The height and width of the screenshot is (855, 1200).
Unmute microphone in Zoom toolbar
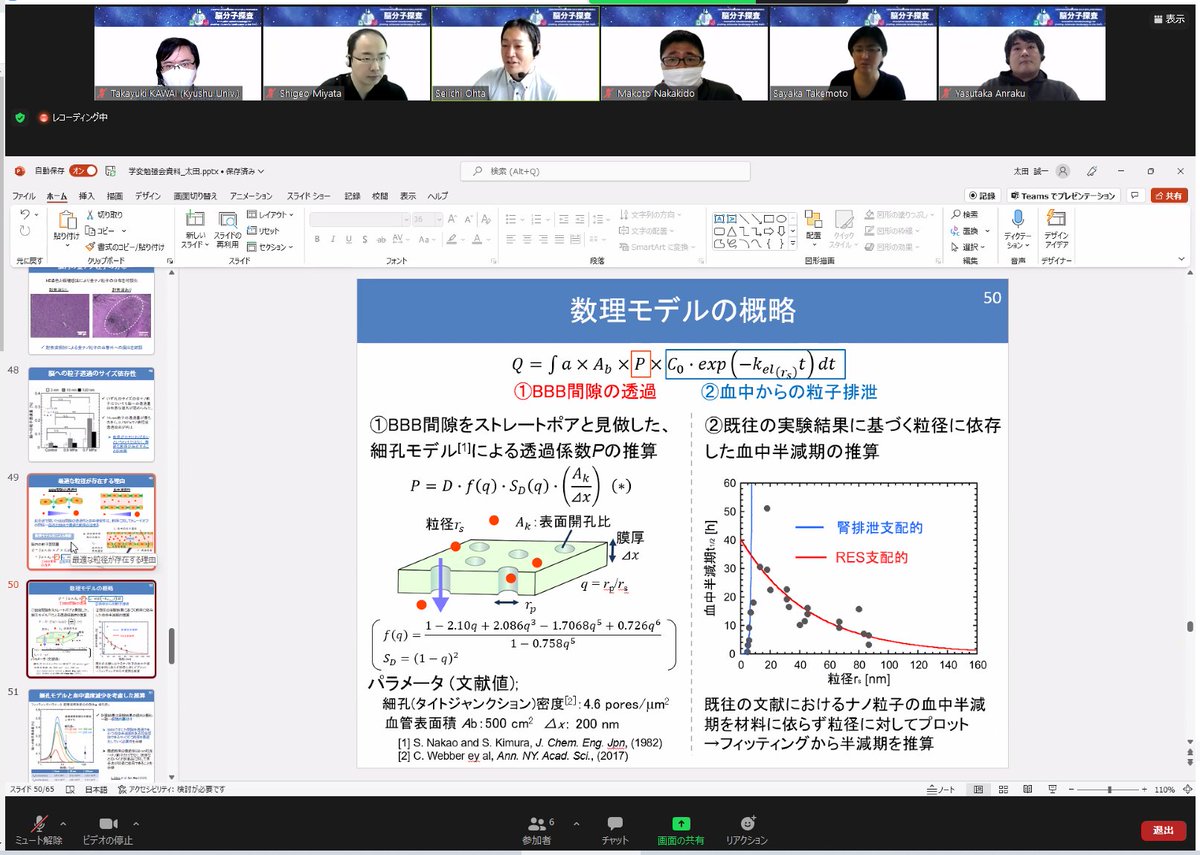point(40,829)
